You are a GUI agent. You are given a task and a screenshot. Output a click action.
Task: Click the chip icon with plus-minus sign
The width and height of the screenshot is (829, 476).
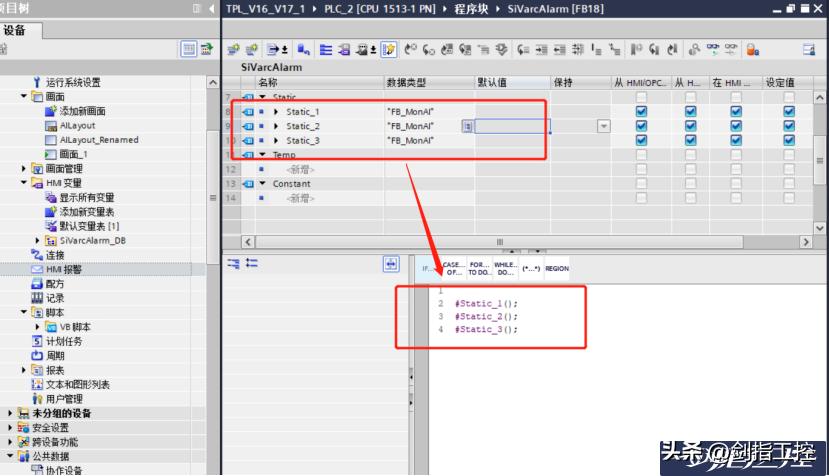point(366,50)
